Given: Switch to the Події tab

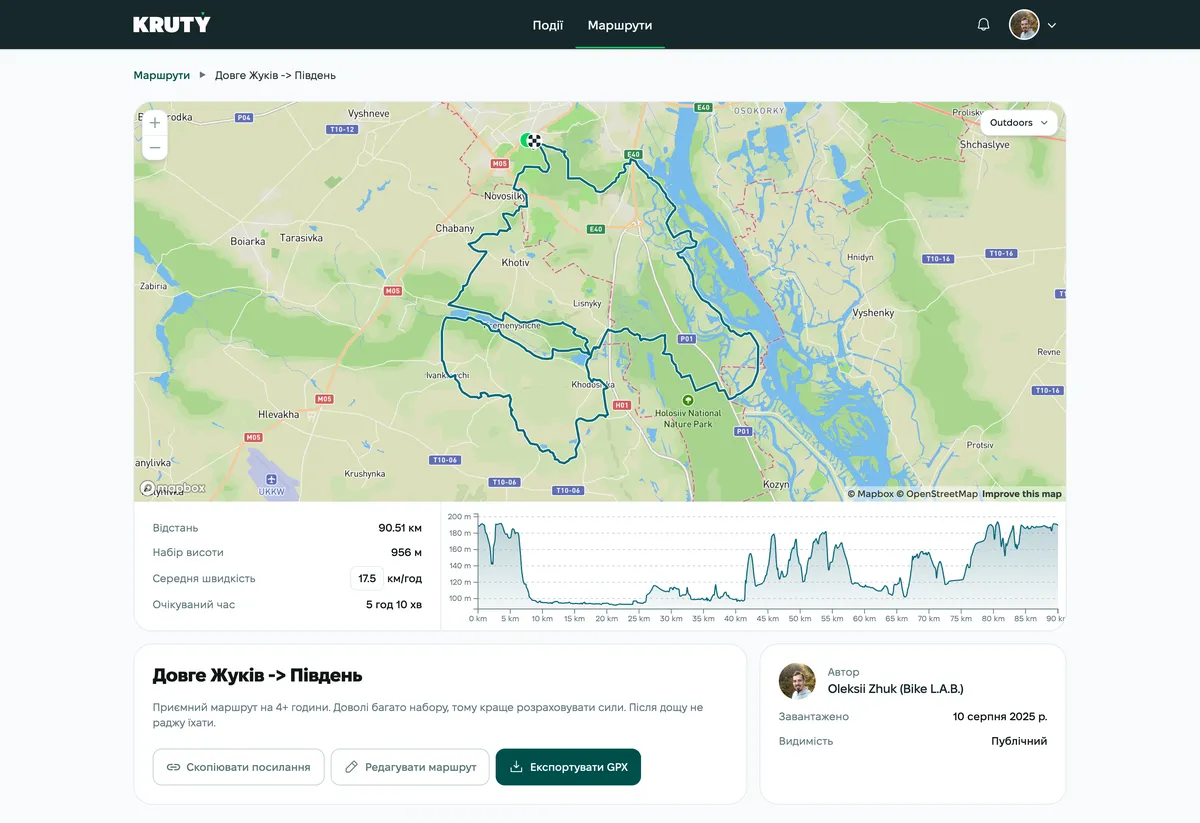Looking at the screenshot, I should (x=547, y=25).
